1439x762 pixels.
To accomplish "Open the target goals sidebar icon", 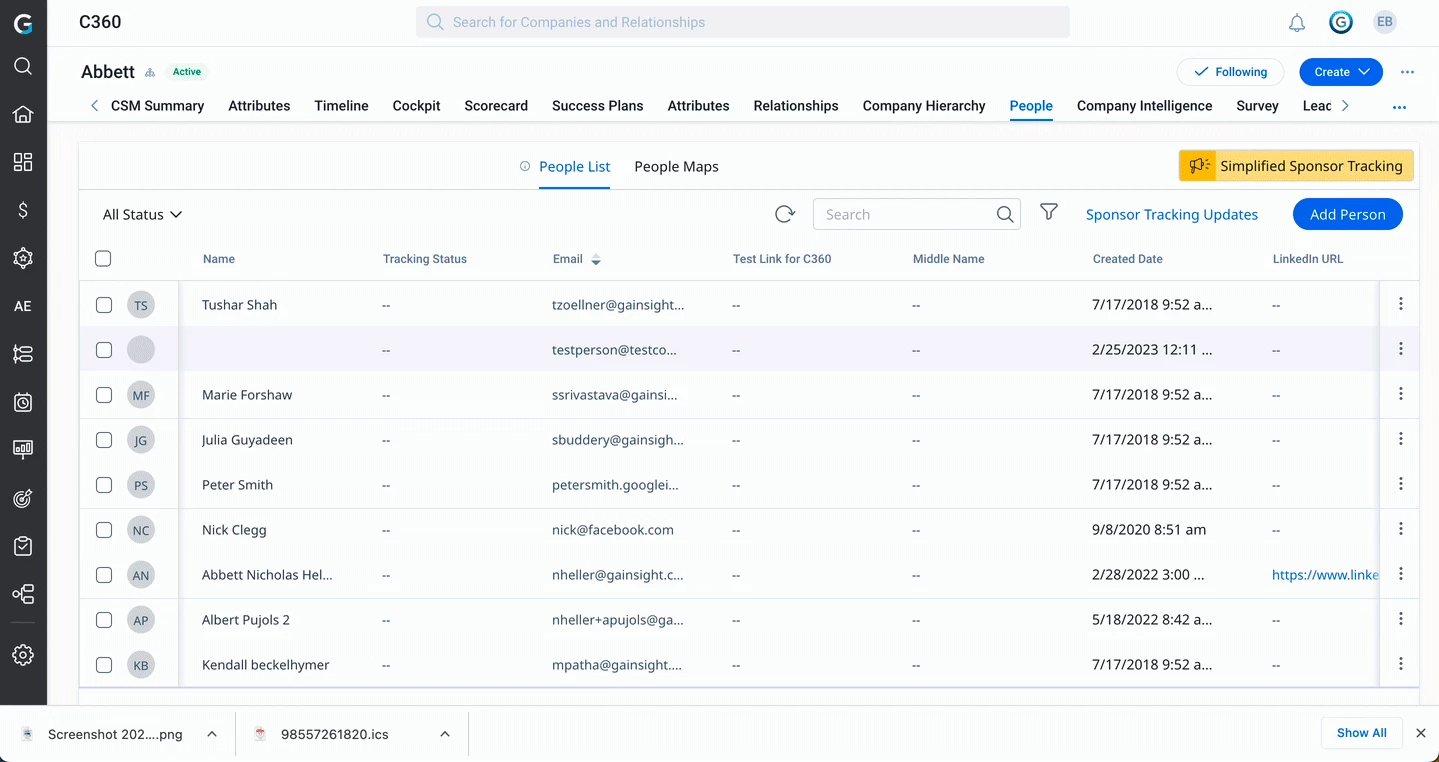I will pos(23,498).
